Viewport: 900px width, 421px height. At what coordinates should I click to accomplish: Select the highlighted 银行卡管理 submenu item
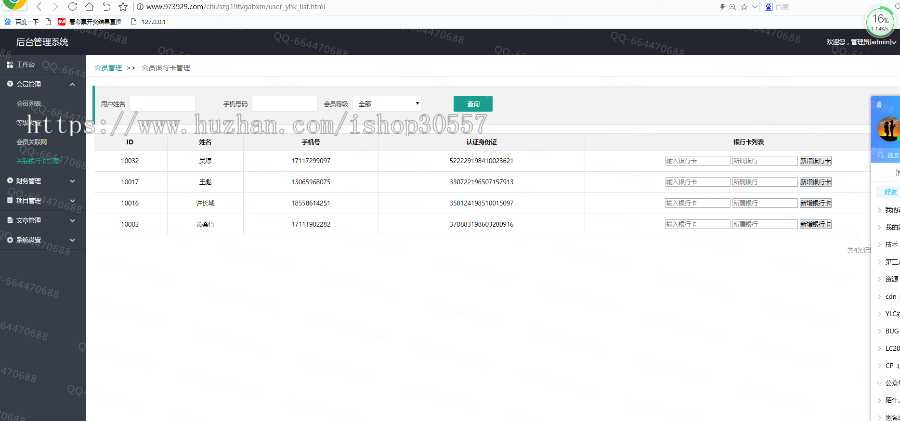tap(38, 161)
